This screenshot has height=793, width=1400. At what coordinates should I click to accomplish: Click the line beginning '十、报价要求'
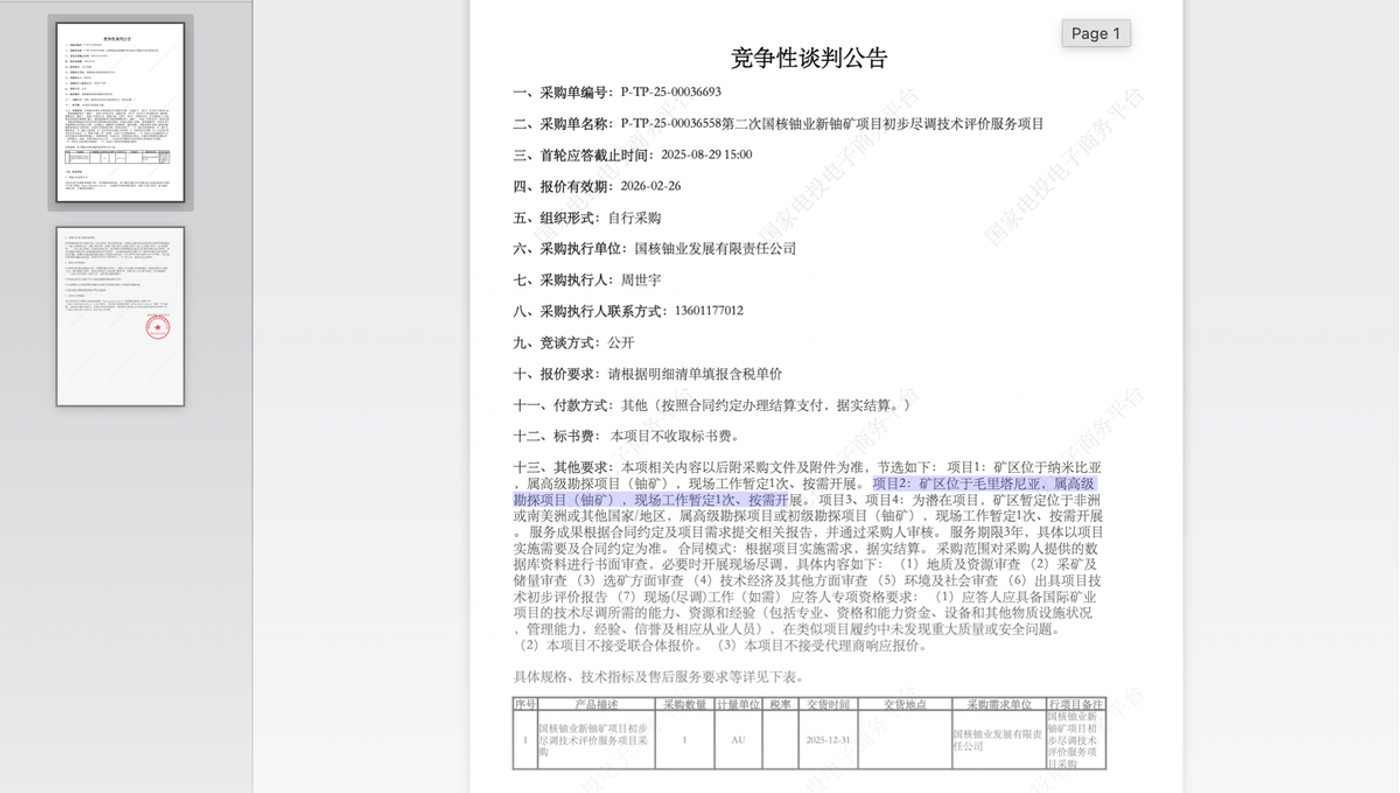pyautogui.click(x=648, y=374)
